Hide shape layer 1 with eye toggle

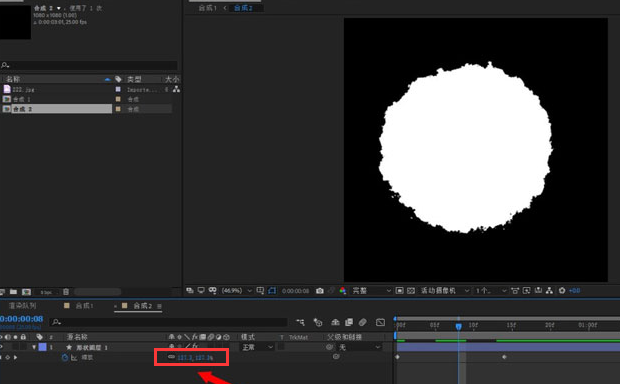click(1, 347)
